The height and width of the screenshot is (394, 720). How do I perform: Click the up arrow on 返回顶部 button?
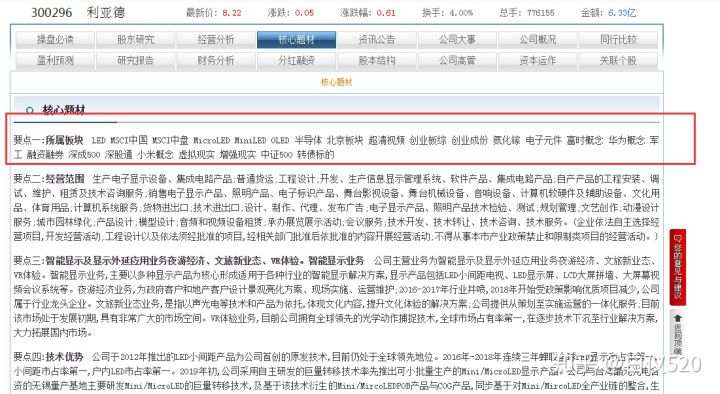click(x=678, y=317)
